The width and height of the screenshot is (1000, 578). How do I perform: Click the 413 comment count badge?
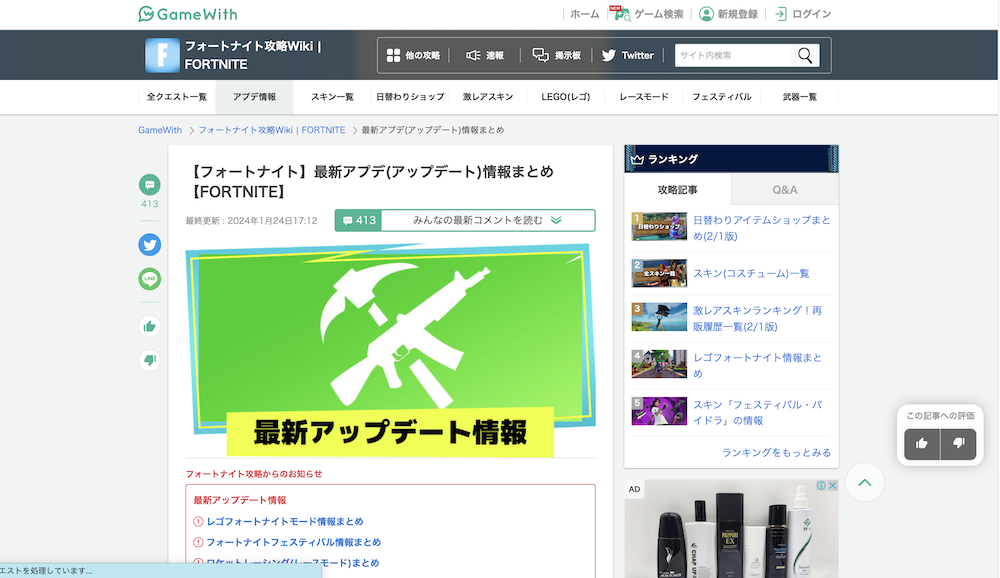click(x=358, y=220)
